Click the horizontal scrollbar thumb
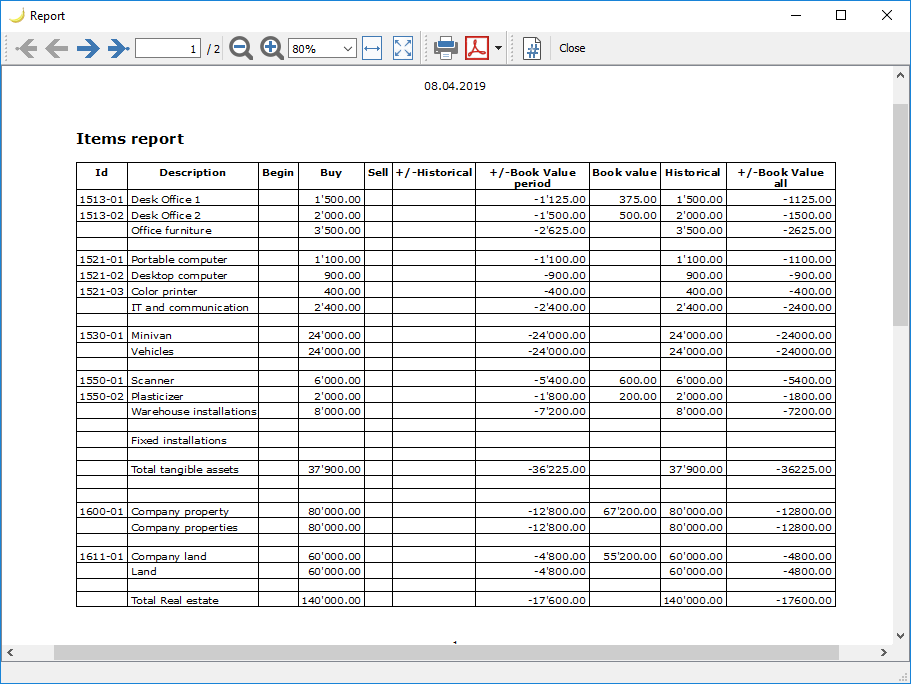This screenshot has width=911, height=685. pyautogui.click(x=446, y=652)
